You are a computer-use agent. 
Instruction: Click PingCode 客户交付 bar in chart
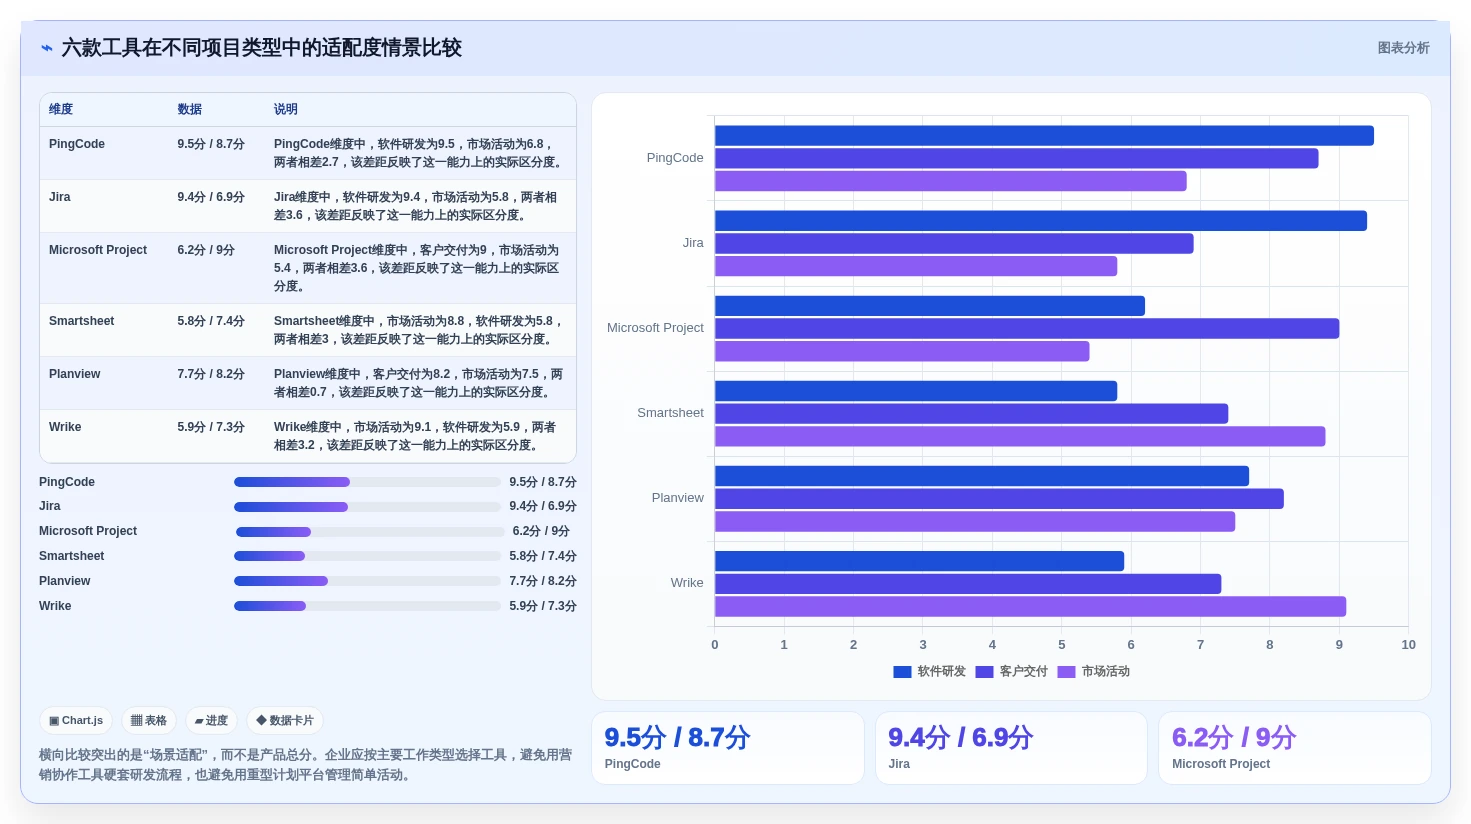point(1016,158)
